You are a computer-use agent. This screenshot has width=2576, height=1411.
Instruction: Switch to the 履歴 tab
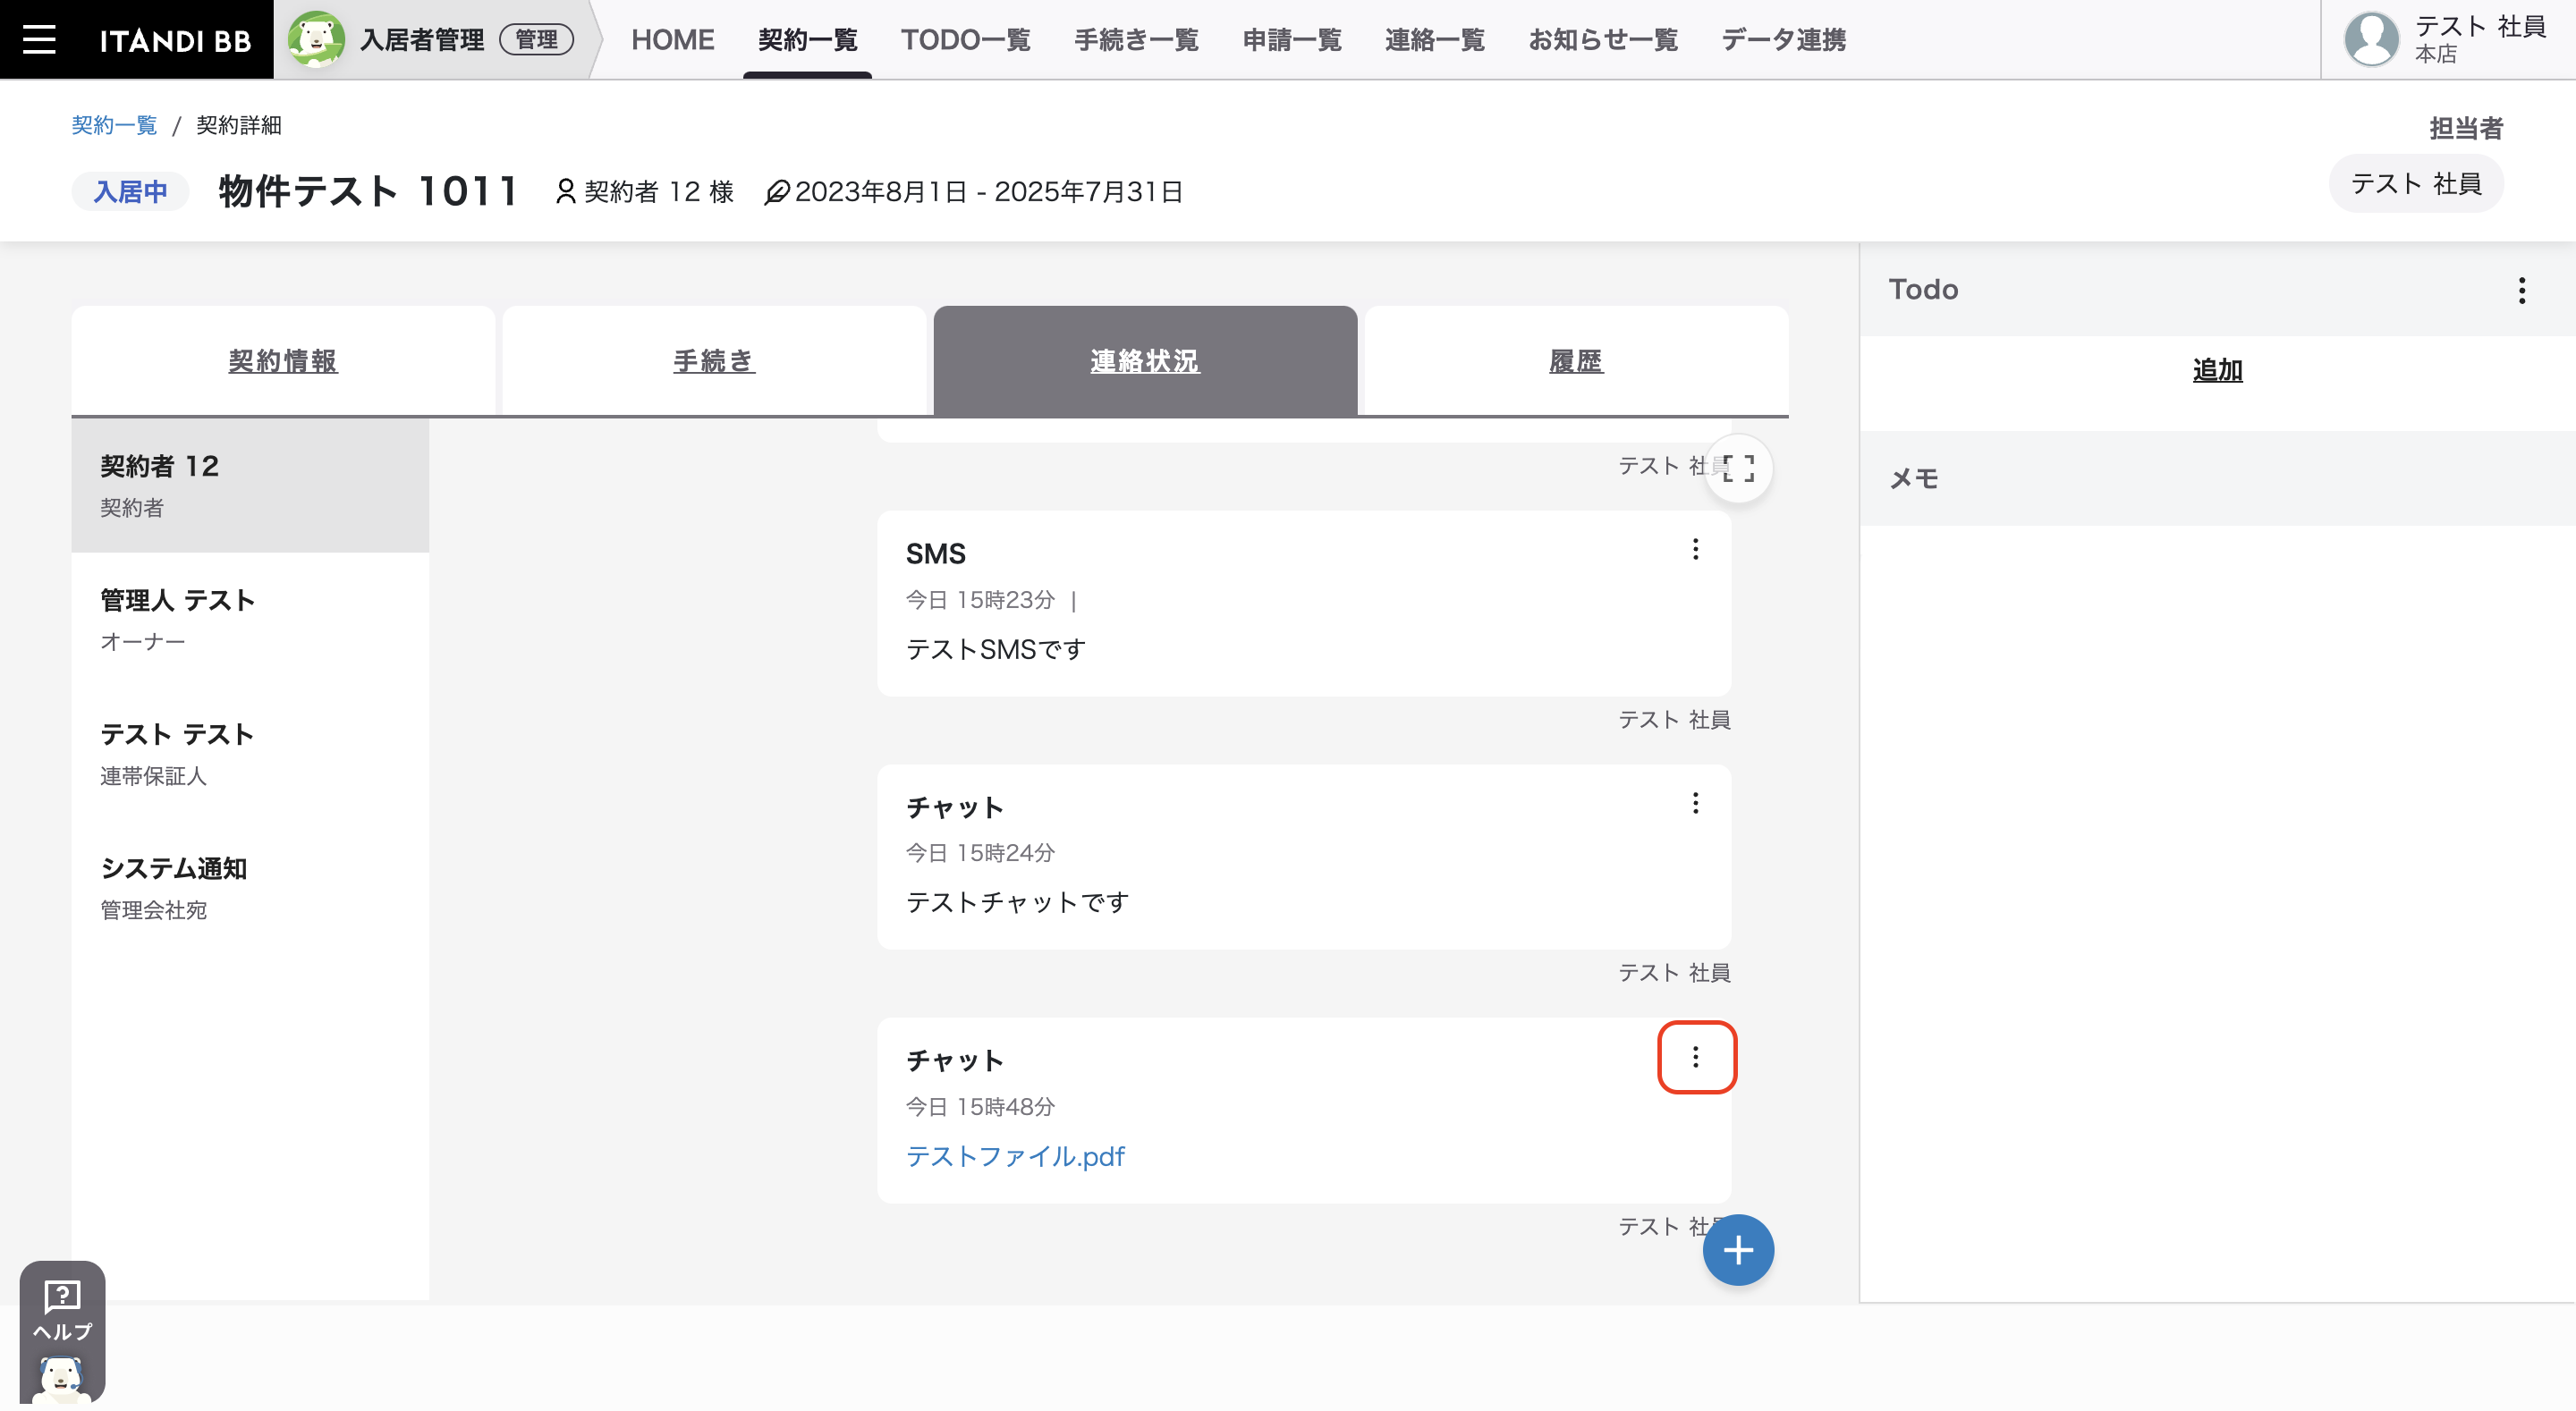pyautogui.click(x=1576, y=361)
